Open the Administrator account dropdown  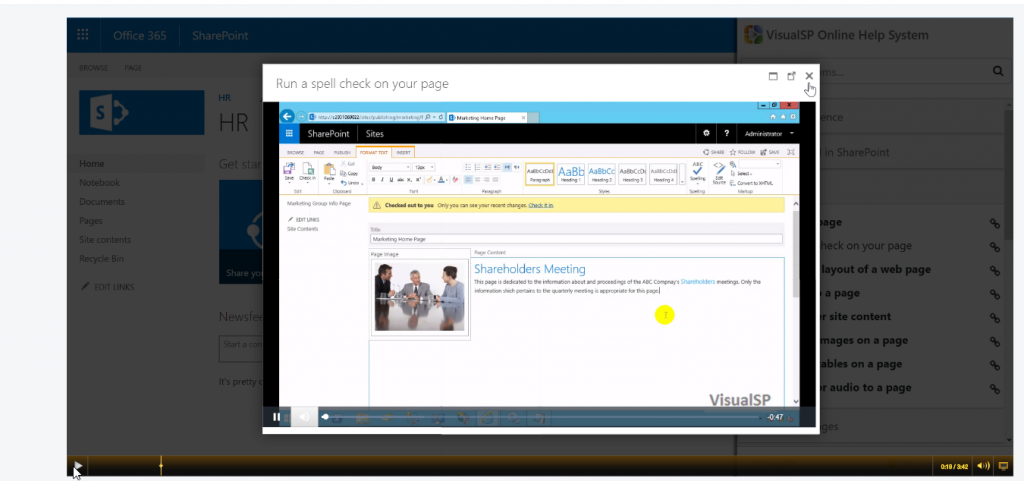click(x=770, y=134)
